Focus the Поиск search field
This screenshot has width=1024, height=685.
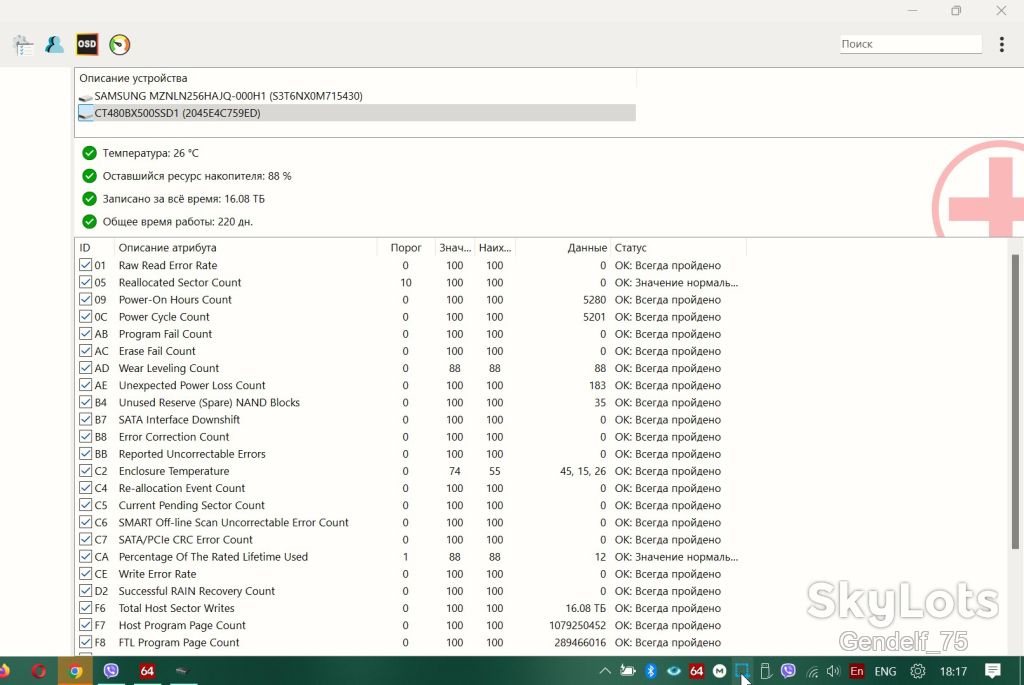pyautogui.click(x=910, y=44)
